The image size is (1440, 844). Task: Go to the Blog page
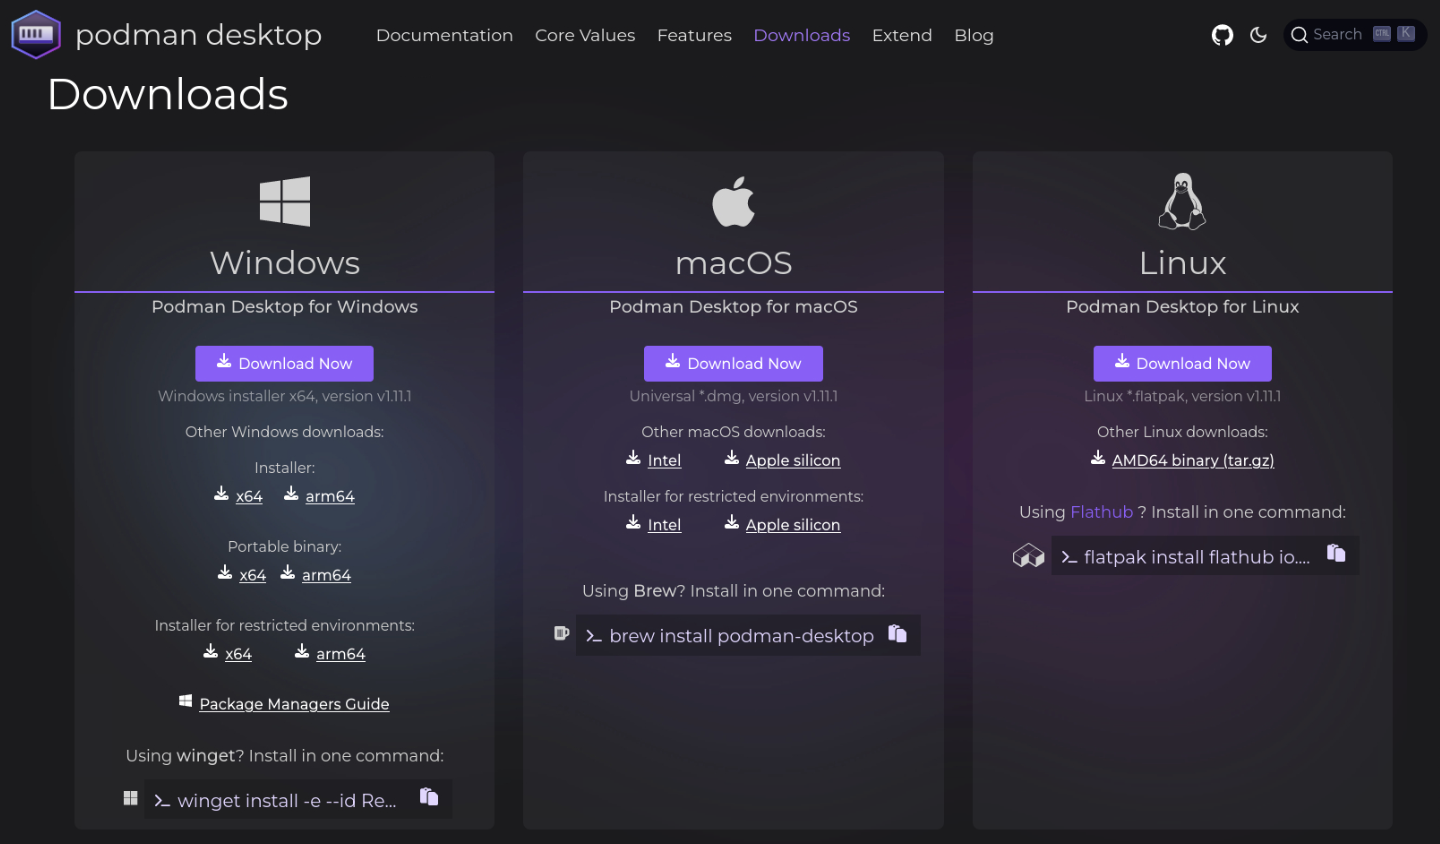click(974, 35)
